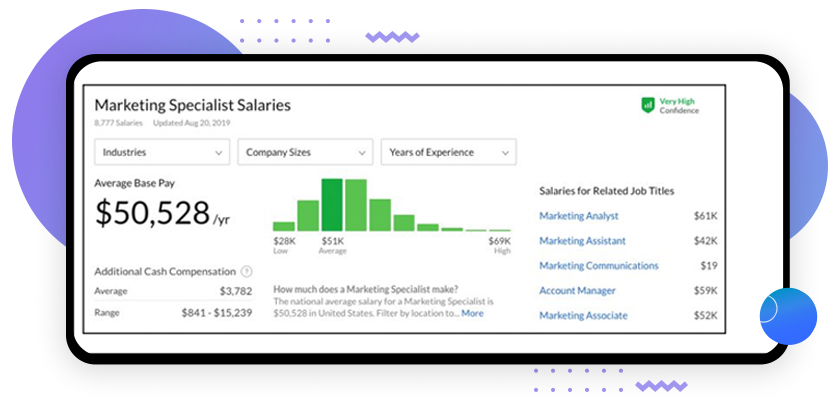Open the Marketing Assistant salary link
The height and width of the screenshot is (405, 839).
click(x=582, y=241)
